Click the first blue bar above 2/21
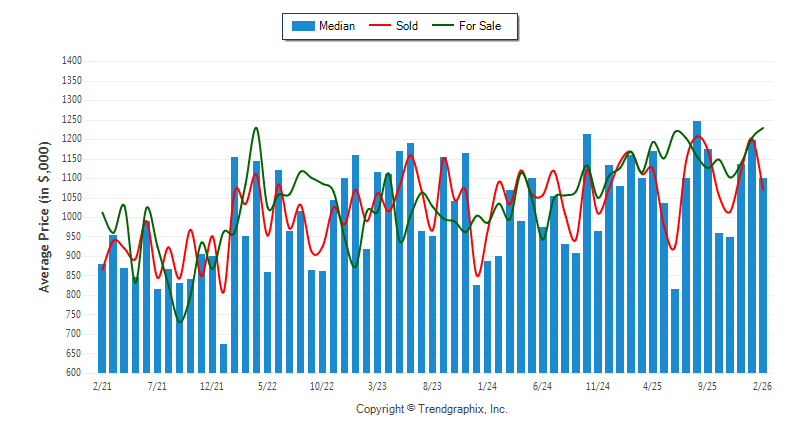The width and height of the screenshot is (800, 434). click(x=102, y=320)
